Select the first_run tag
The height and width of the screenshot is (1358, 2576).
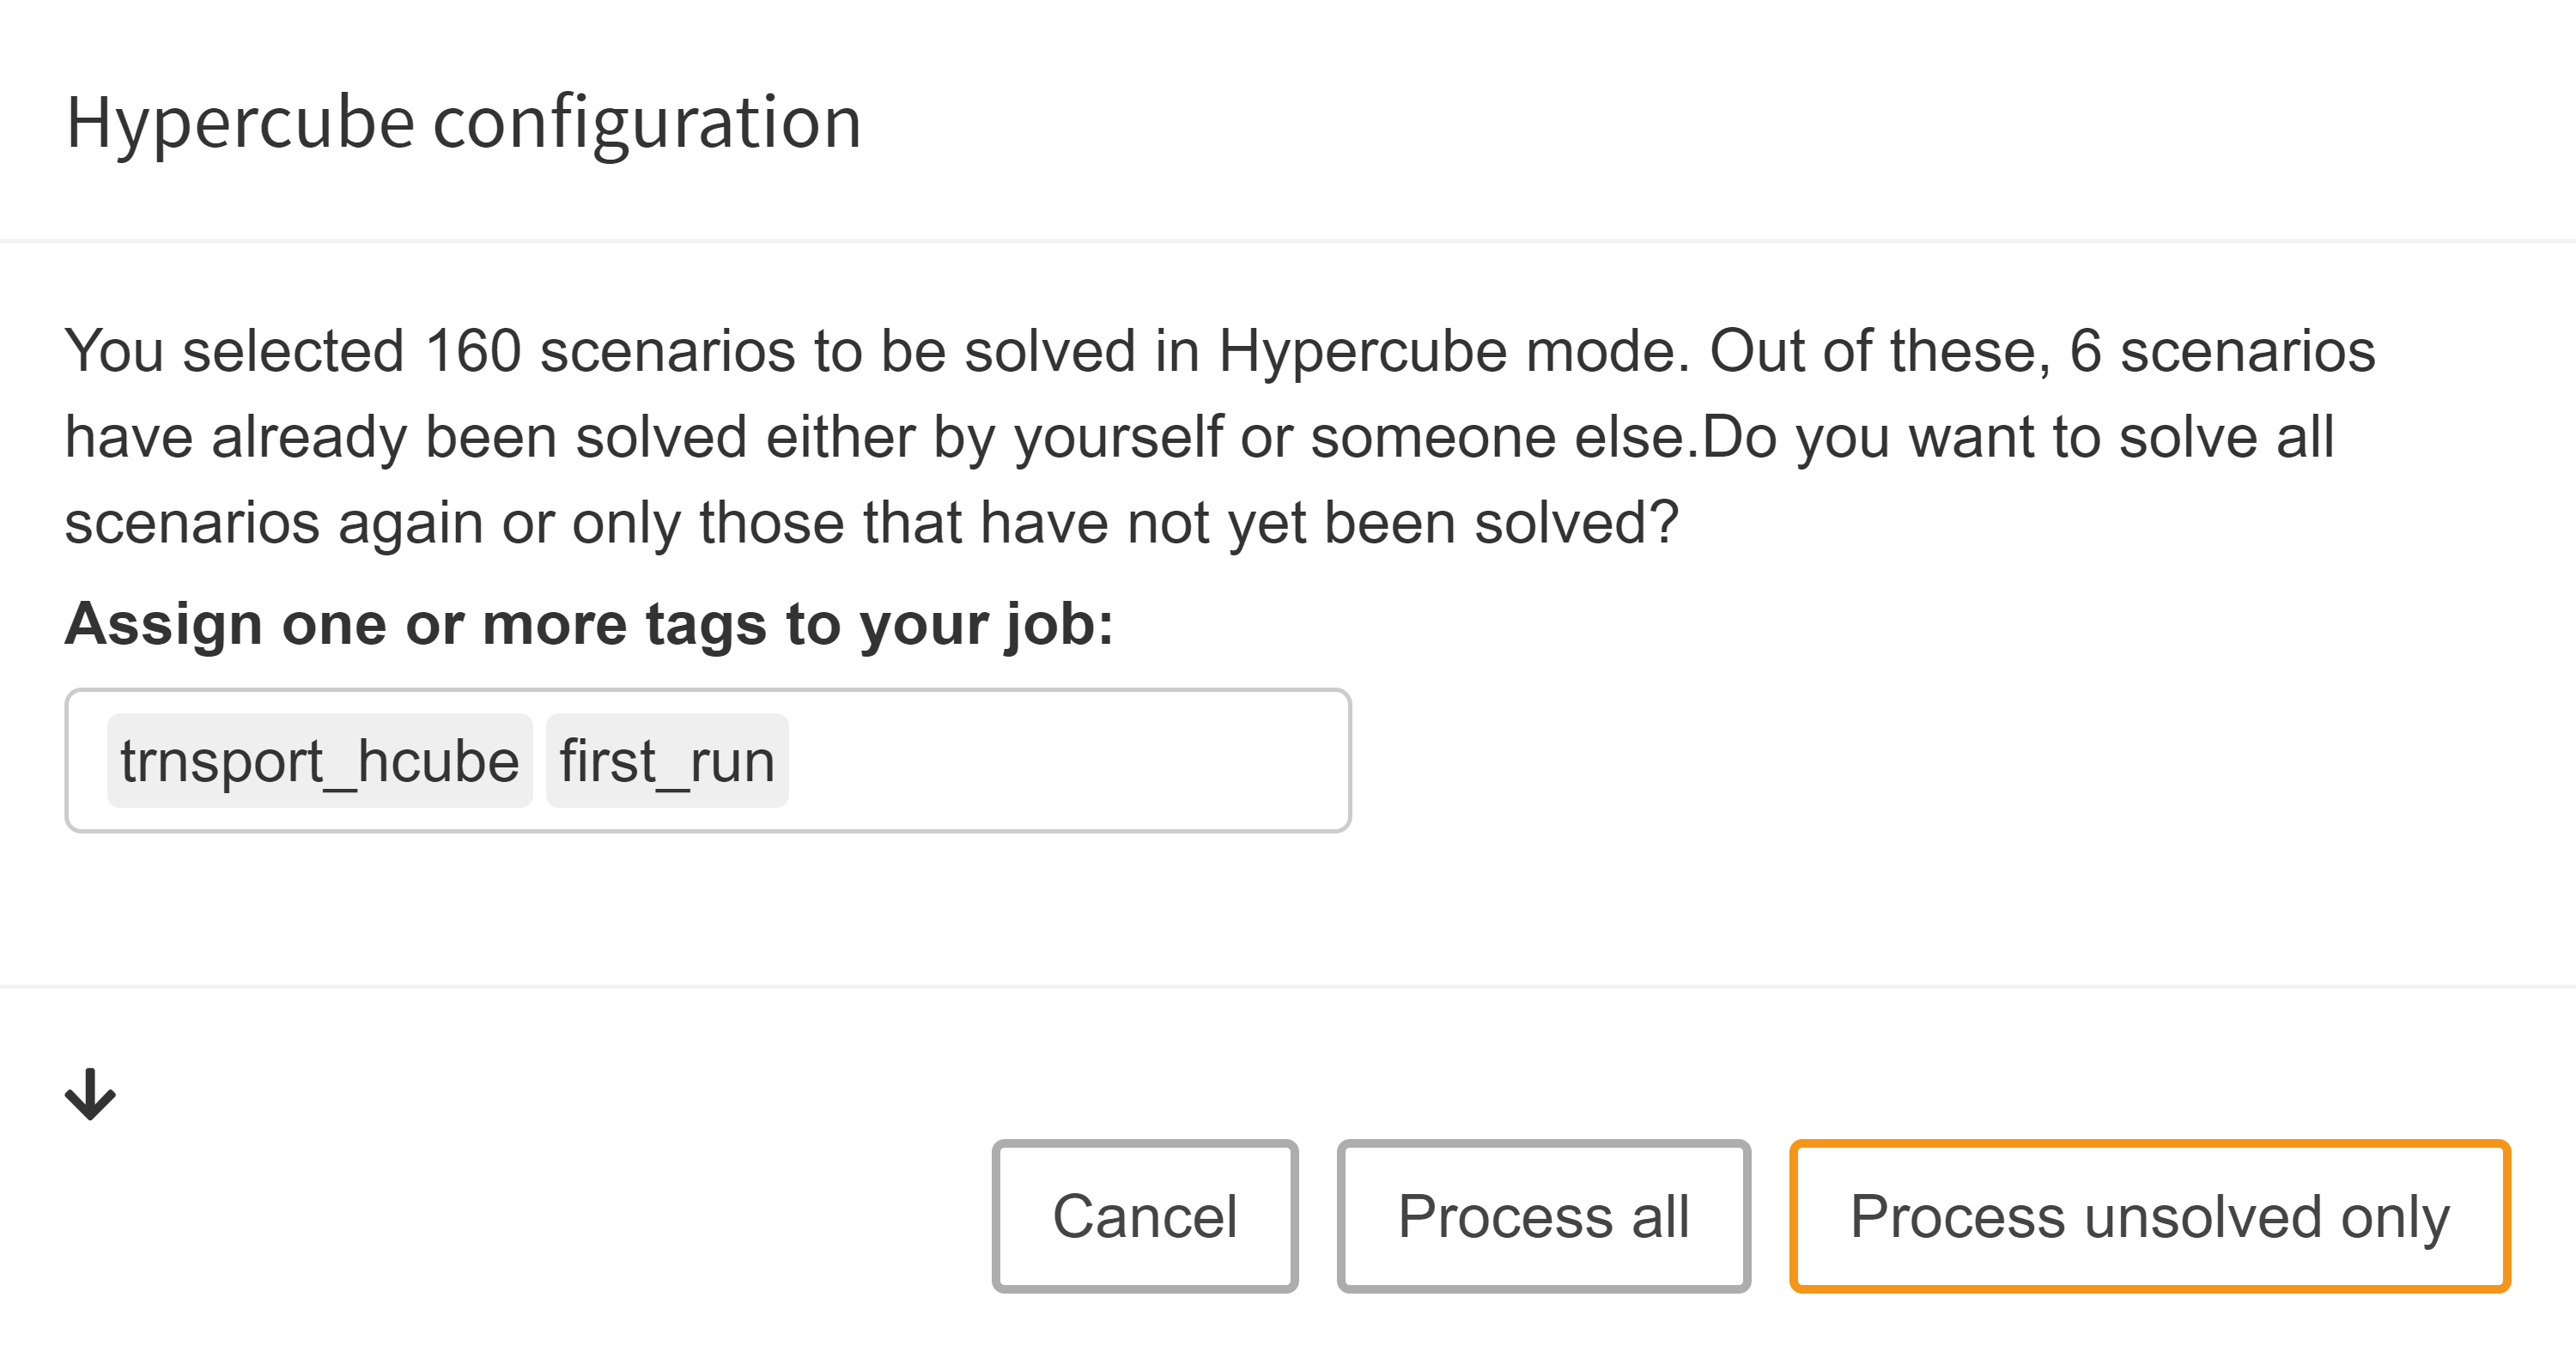(667, 761)
